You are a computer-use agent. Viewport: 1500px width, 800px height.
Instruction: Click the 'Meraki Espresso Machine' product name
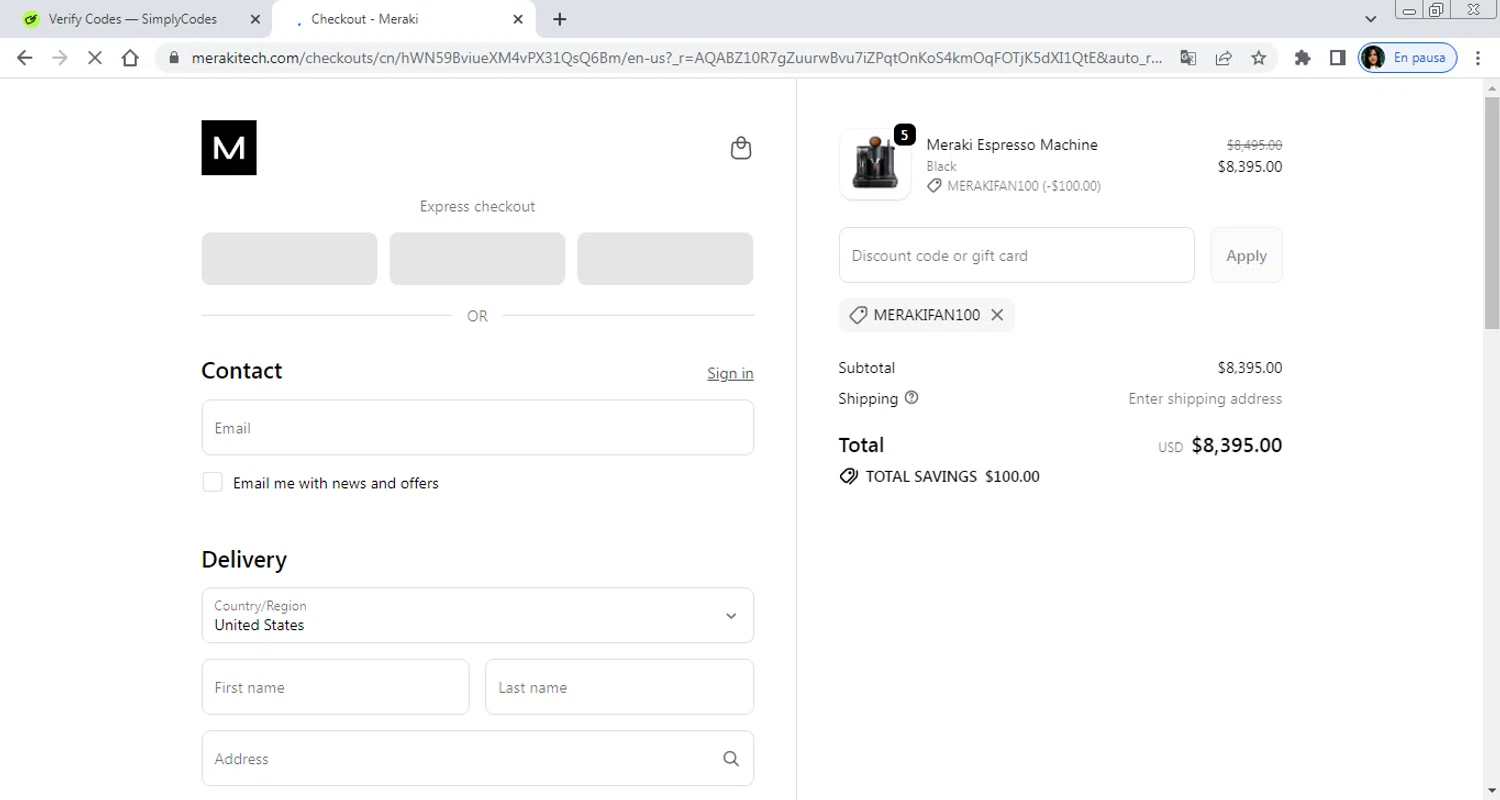click(1012, 145)
